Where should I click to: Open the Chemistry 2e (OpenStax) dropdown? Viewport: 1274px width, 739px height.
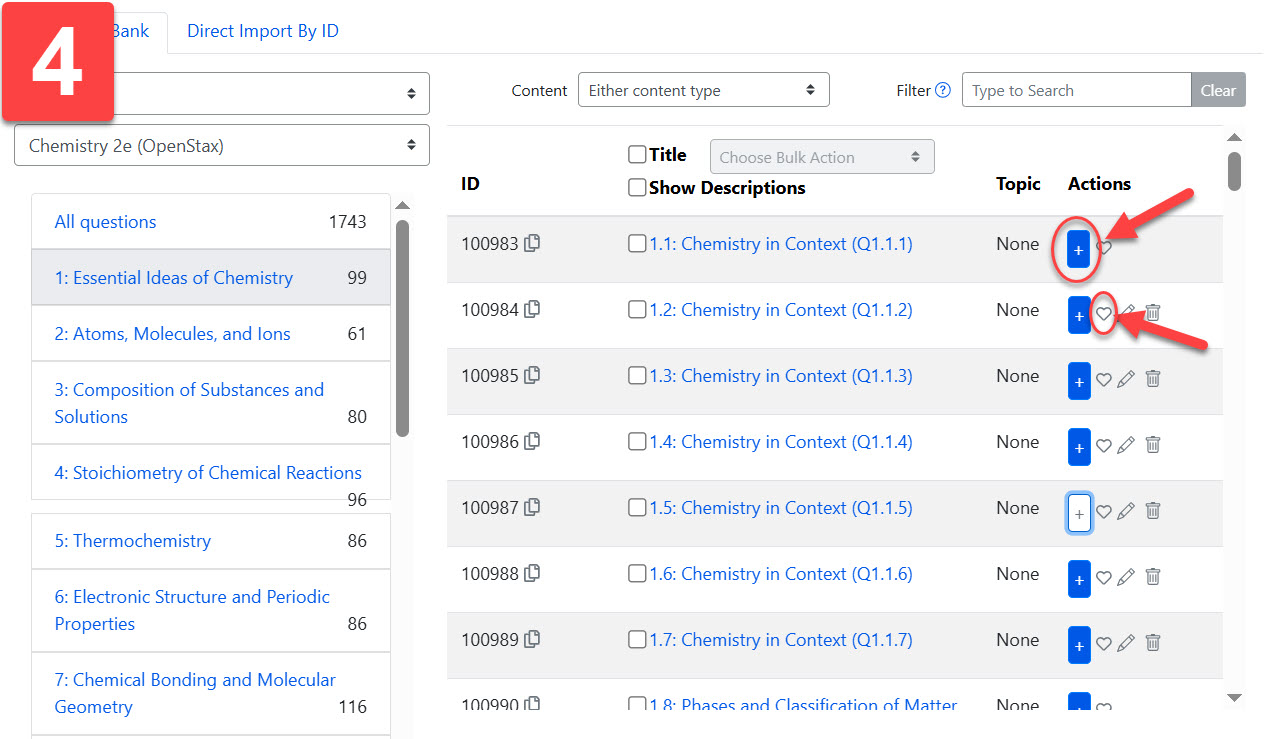[222, 145]
